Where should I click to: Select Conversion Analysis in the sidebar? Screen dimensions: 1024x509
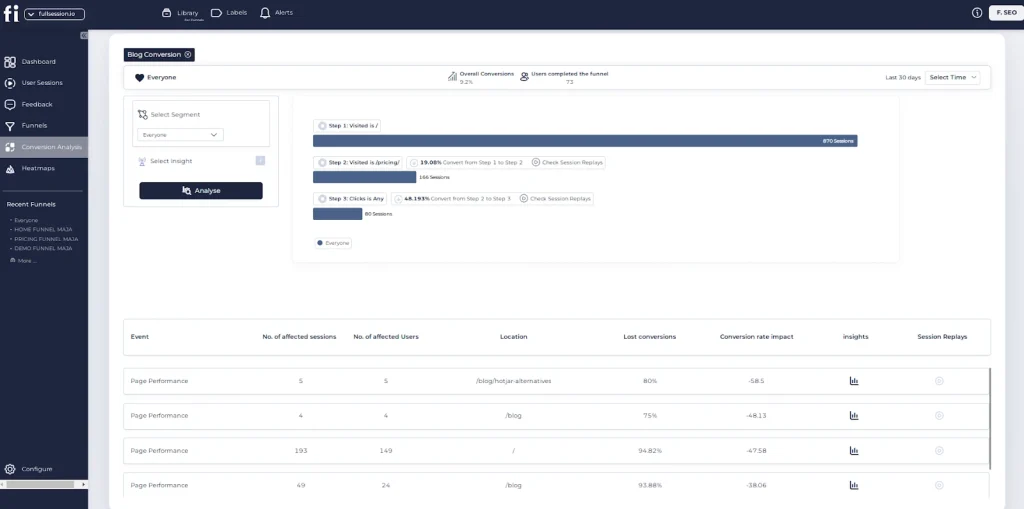click(44, 147)
